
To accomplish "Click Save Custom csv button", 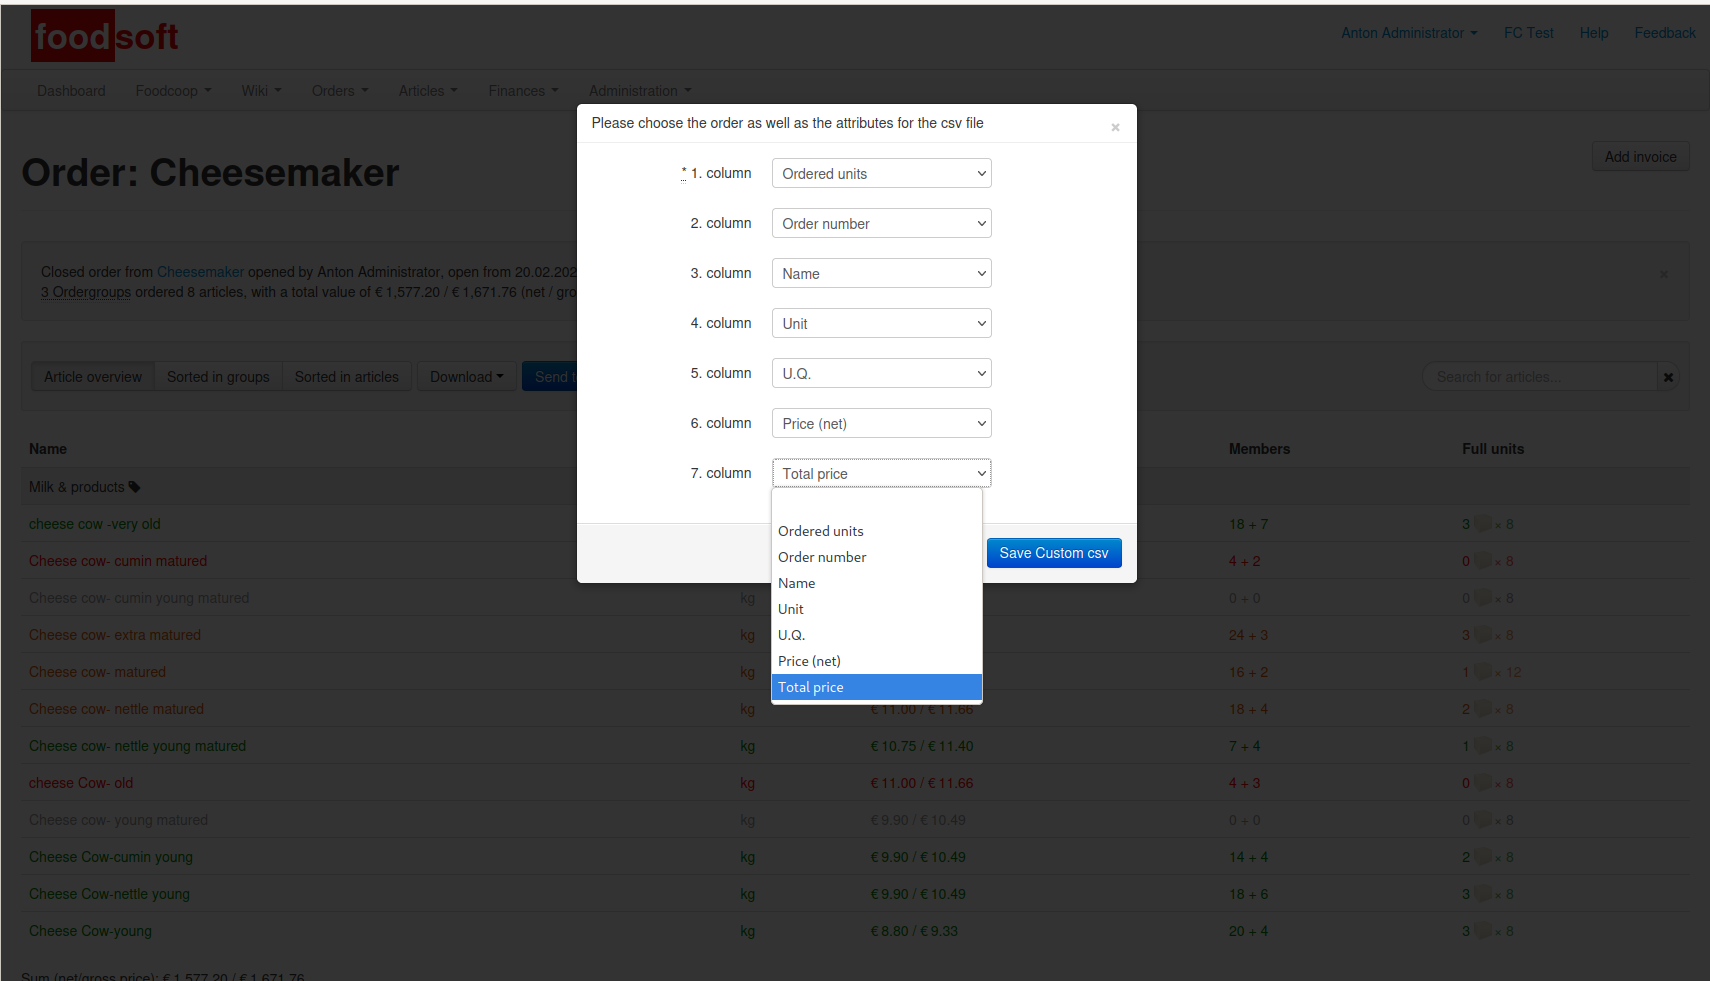I will [1053, 553].
